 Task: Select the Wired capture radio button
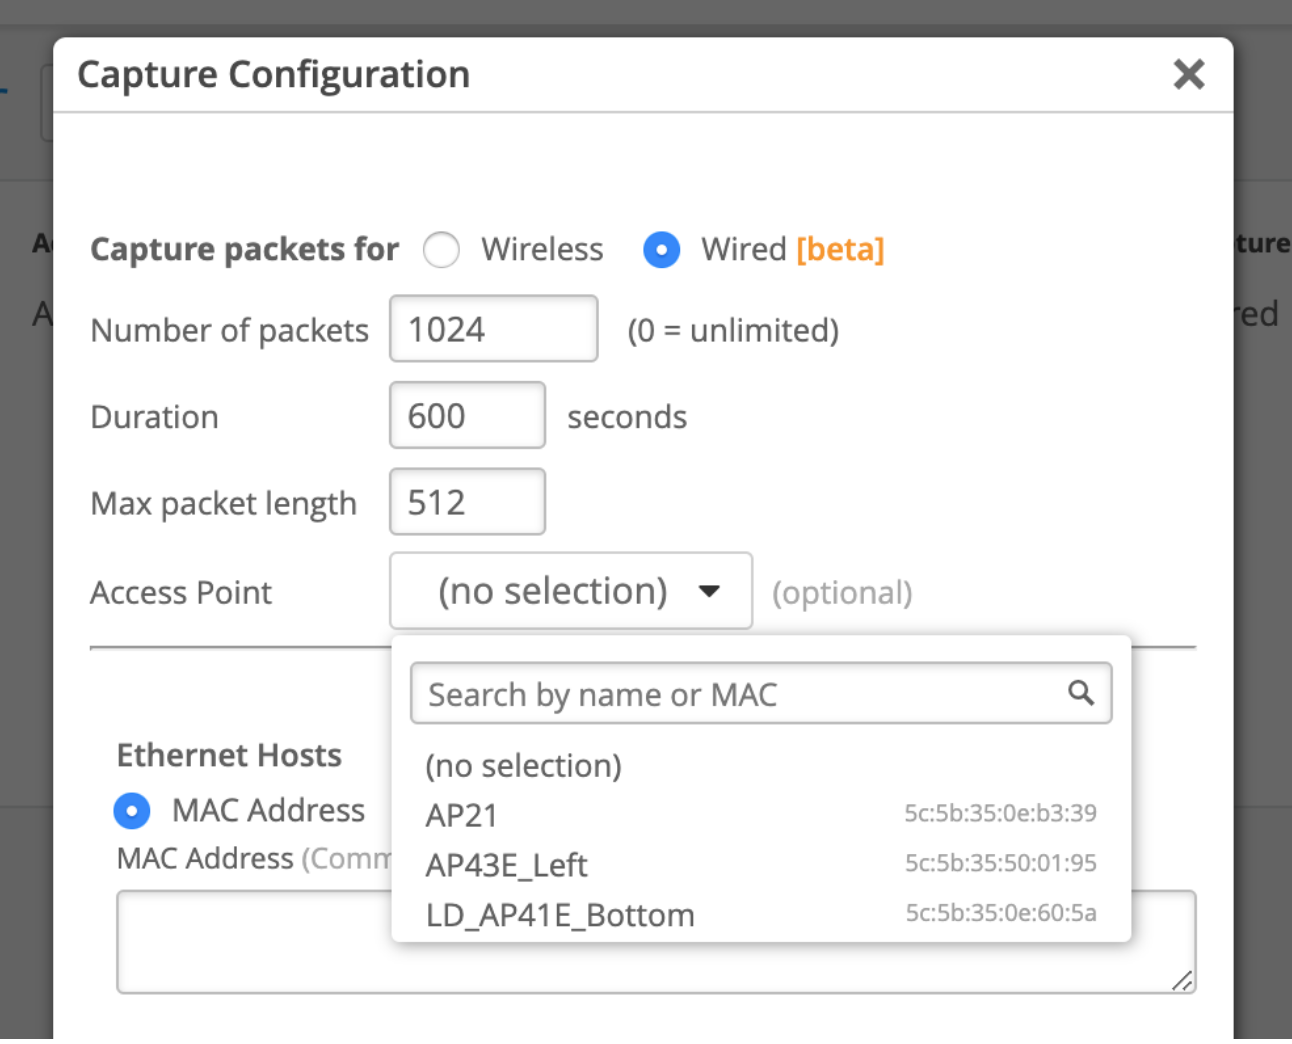661,249
